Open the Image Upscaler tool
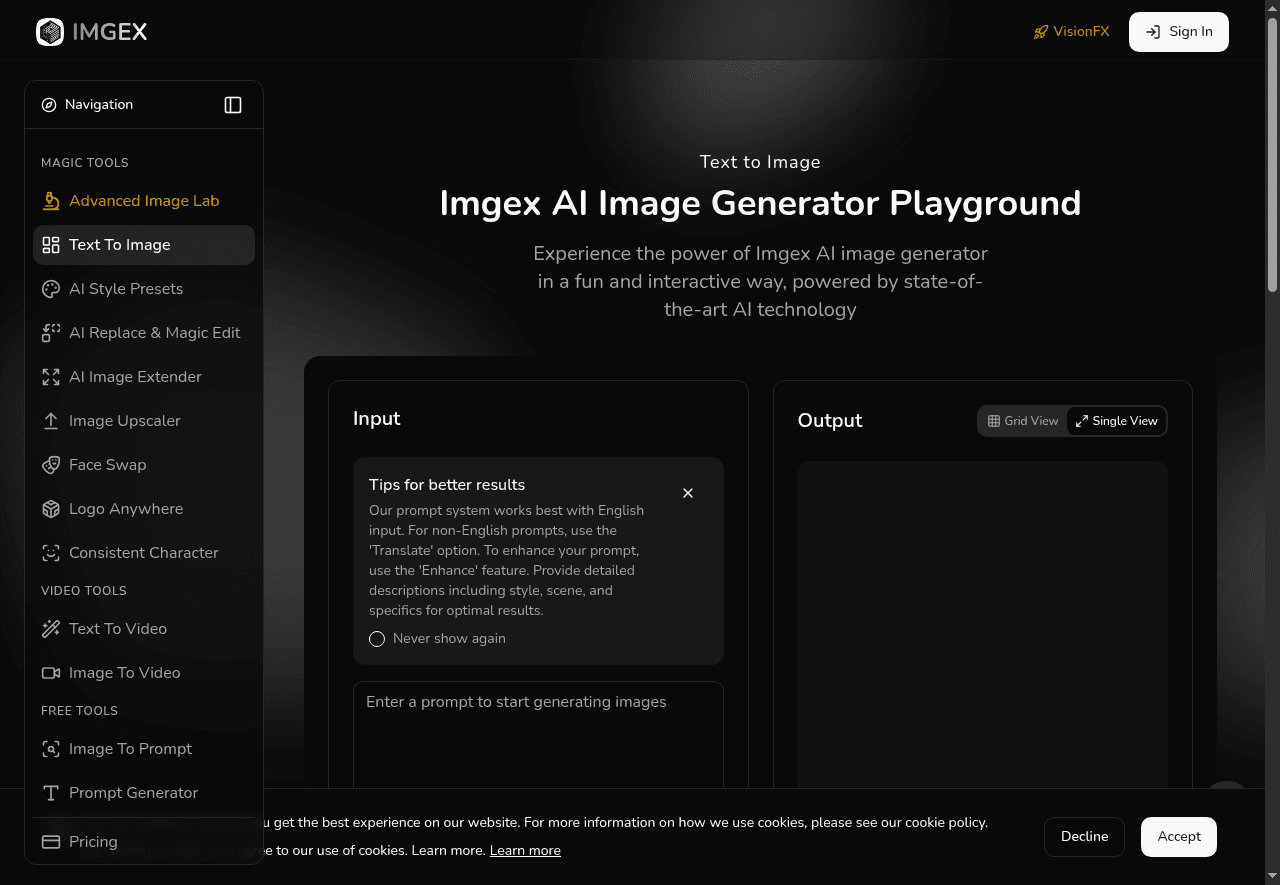The image size is (1280, 885). click(x=123, y=421)
